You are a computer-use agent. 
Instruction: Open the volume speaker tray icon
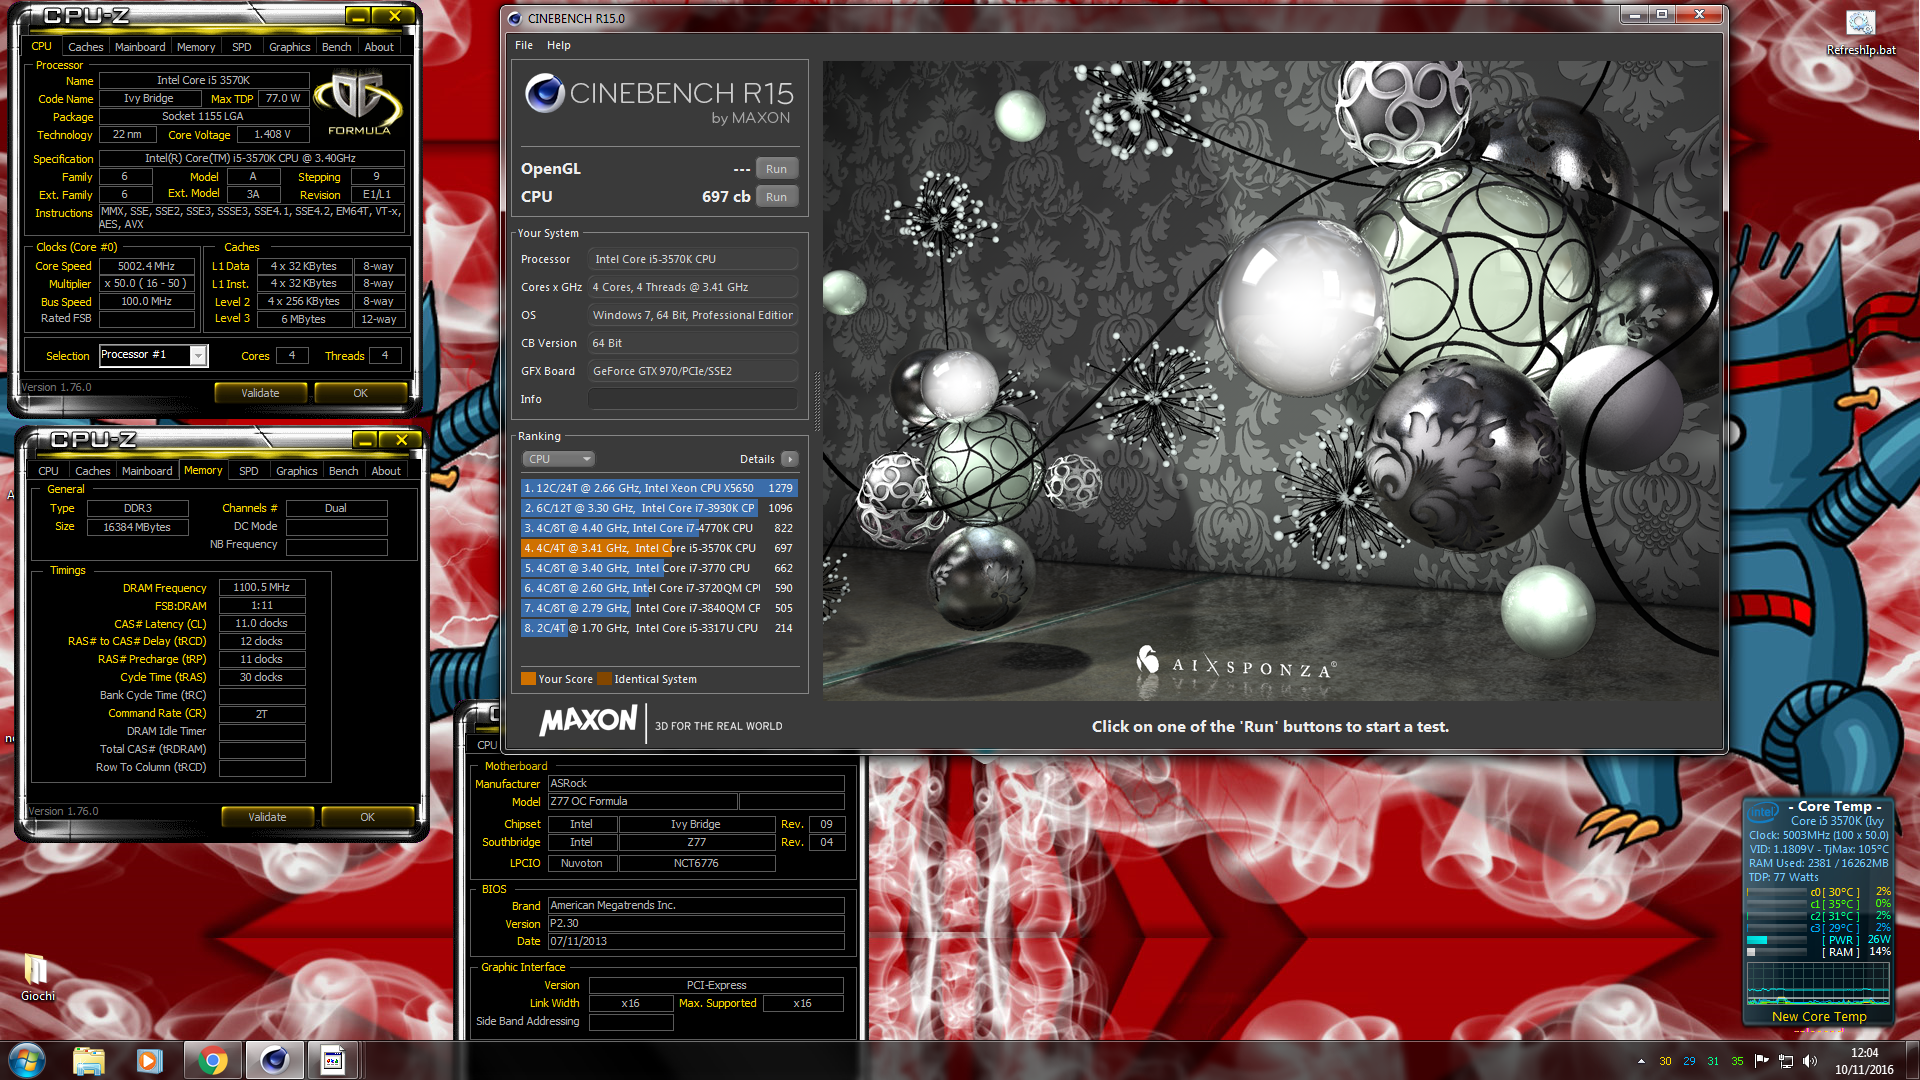(1810, 1061)
